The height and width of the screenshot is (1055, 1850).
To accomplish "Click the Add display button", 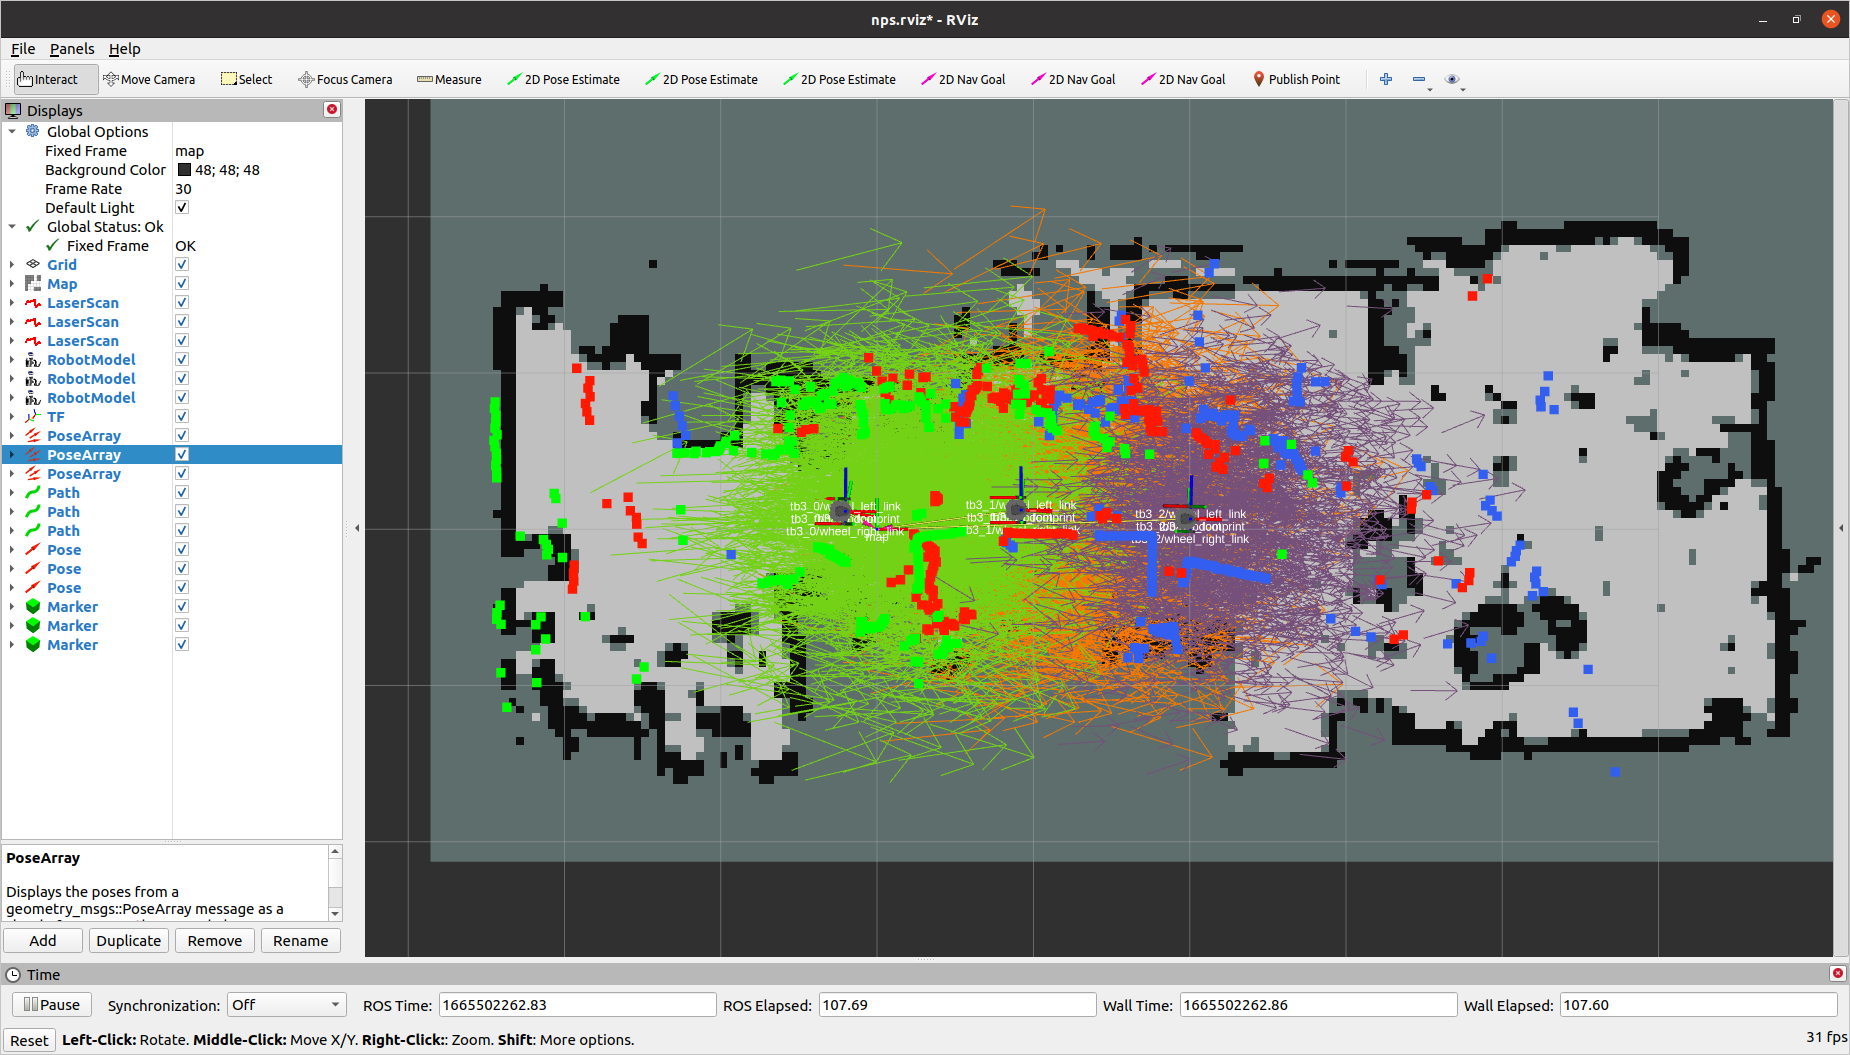I will [x=43, y=941].
